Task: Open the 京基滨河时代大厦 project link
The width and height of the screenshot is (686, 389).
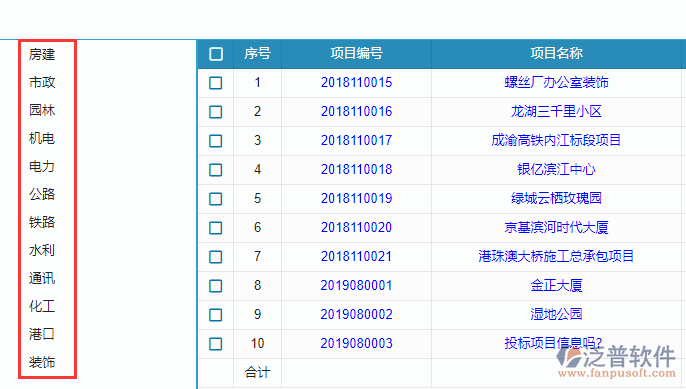Action: pyautogui.click(x=556, y=227)
